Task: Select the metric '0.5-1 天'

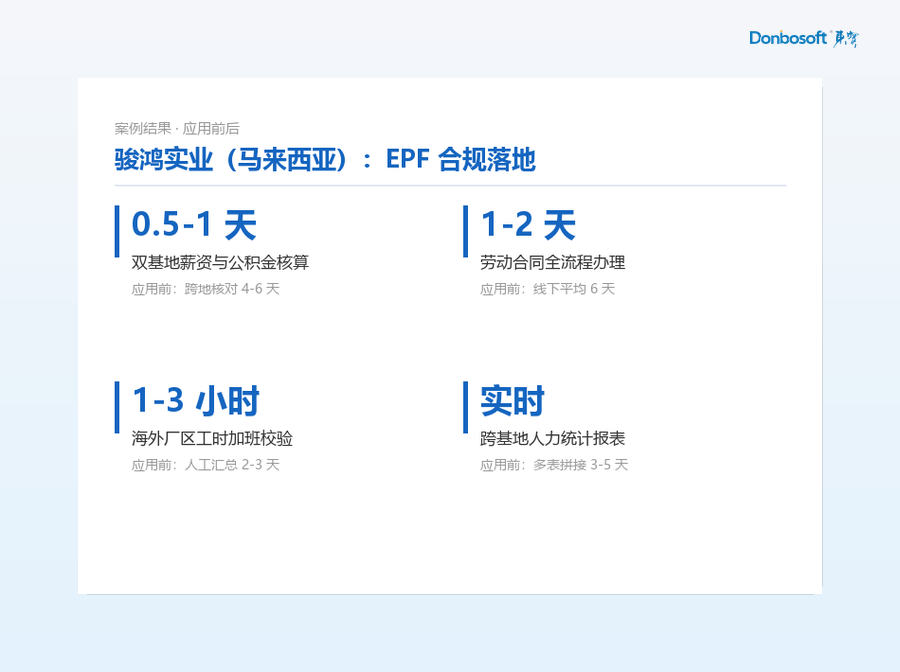Action: 194,224
